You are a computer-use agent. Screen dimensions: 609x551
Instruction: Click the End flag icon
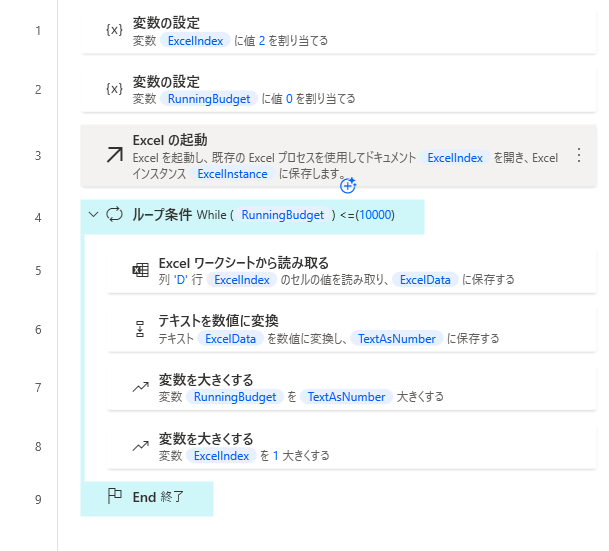tap(115, 496)
